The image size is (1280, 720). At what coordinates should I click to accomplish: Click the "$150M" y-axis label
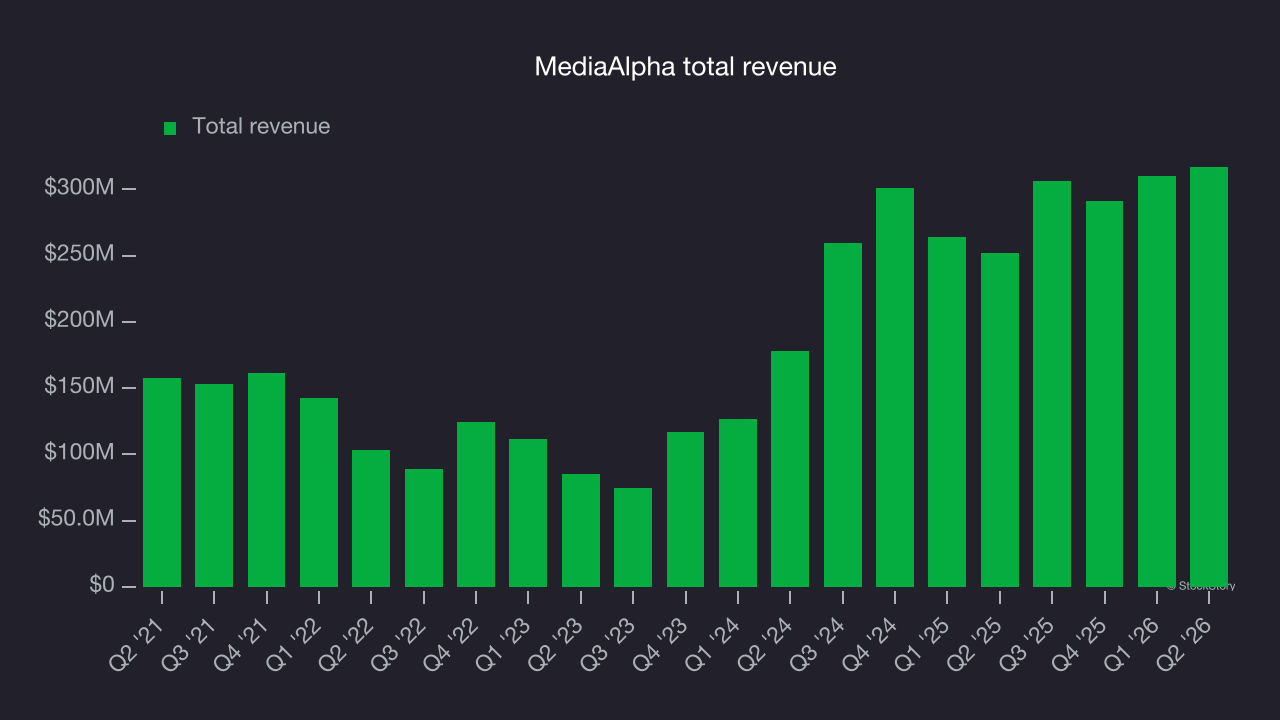click(x=80, y=387)
